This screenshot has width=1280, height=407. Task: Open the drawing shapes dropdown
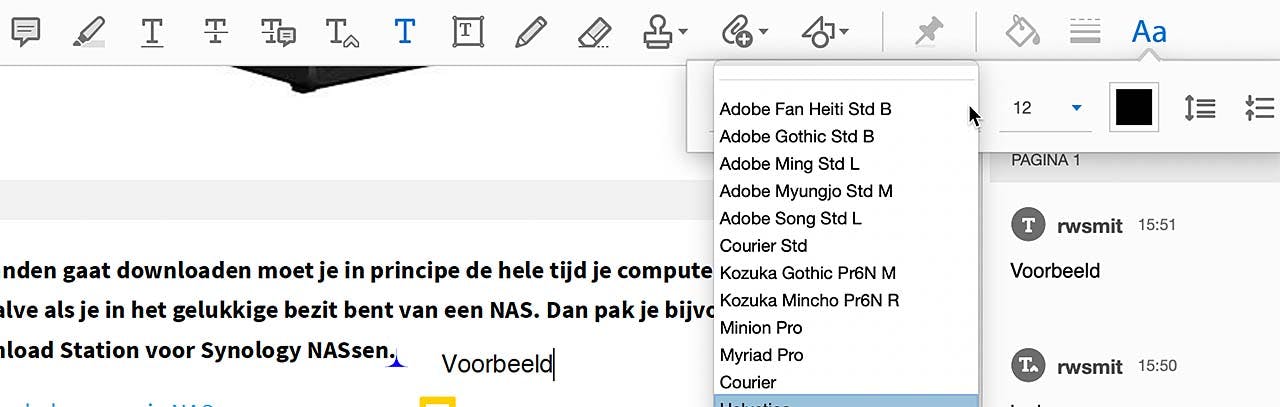[844, 32]
